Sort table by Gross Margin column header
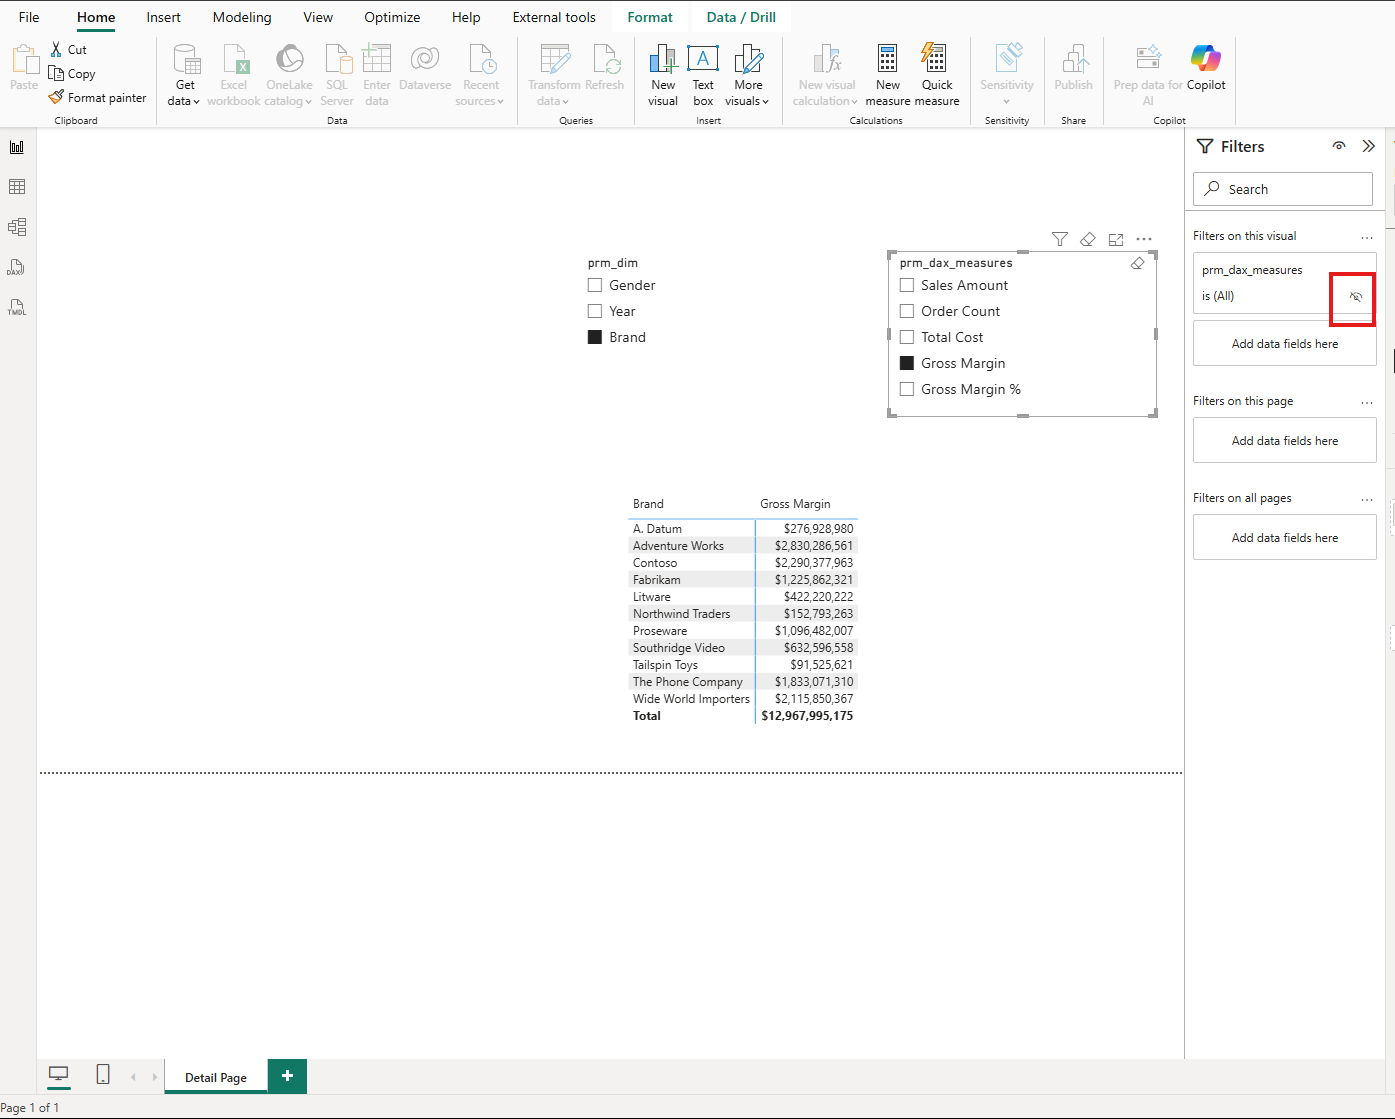 tap(795, 504)
